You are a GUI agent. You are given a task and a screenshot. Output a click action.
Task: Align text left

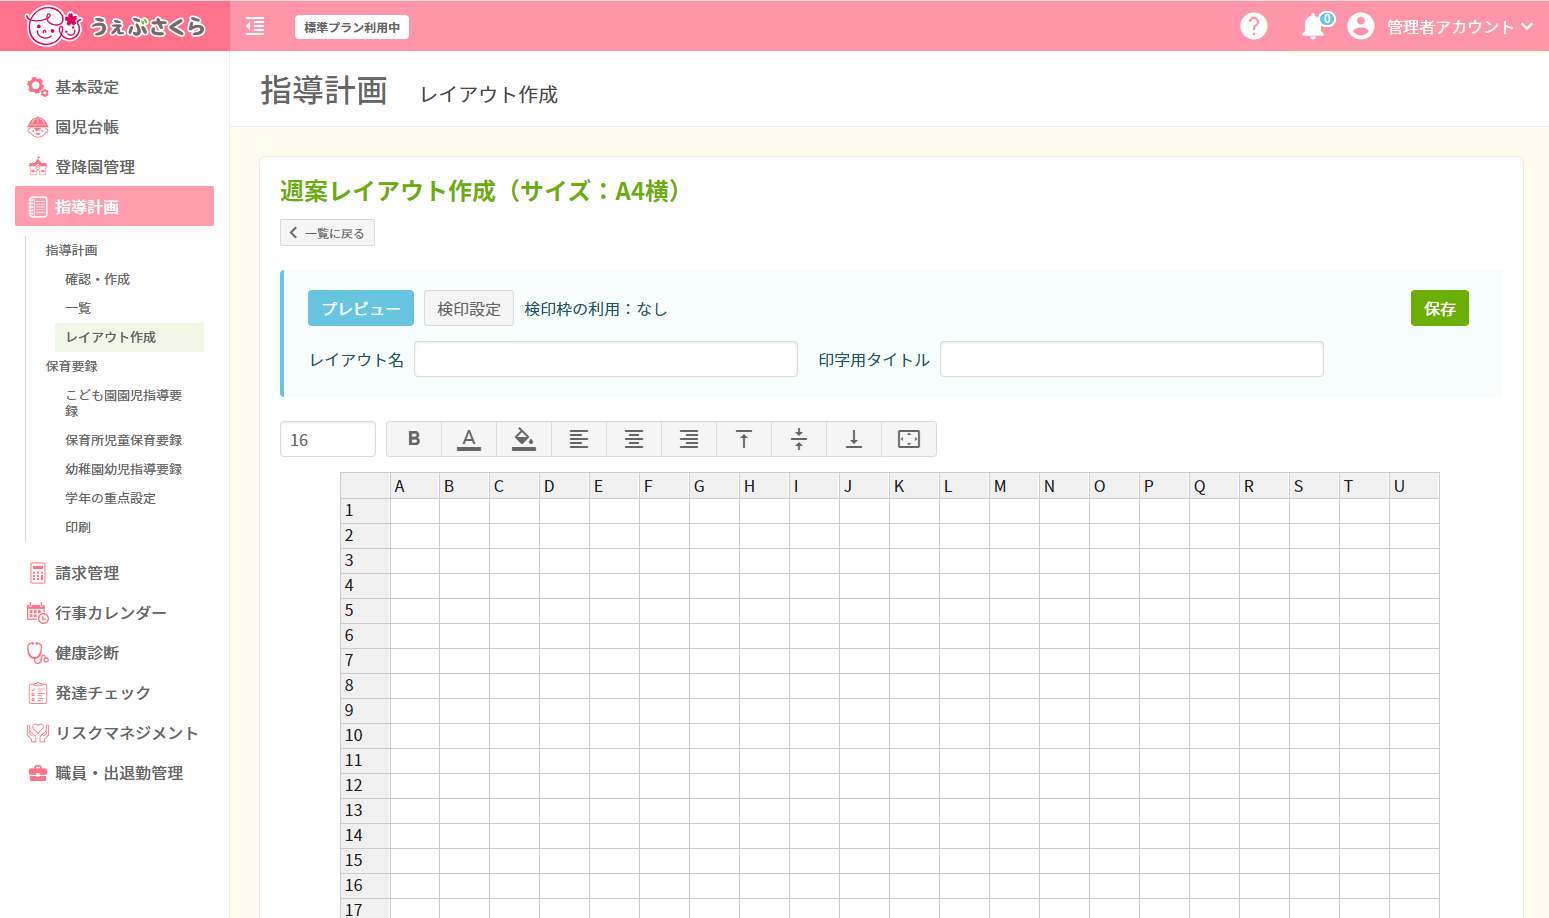pyautogui.click(x=579, y=439)
